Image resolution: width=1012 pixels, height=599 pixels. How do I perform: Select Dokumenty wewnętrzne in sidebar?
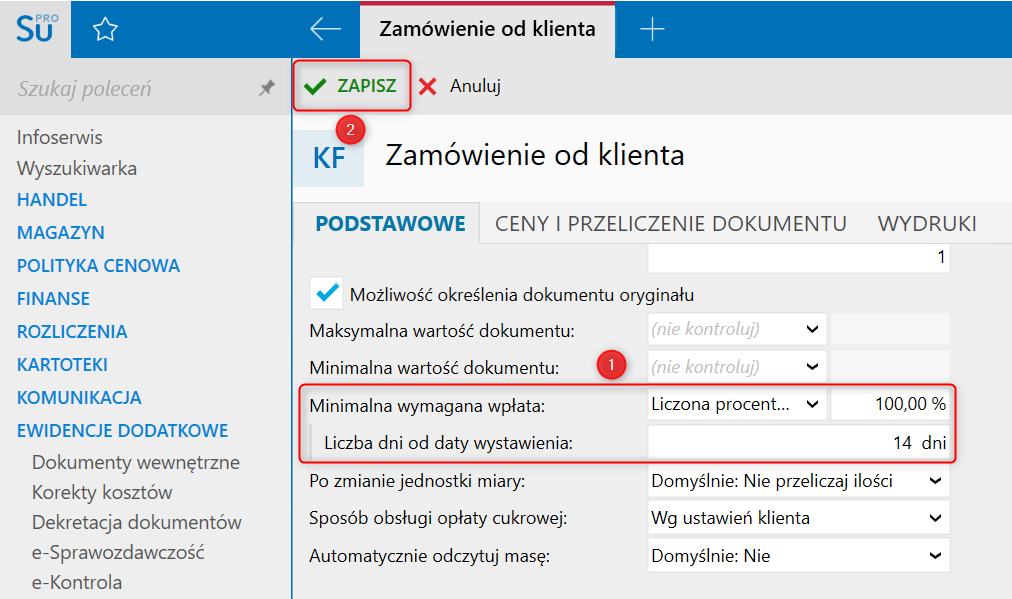click(x=136, y=462)
